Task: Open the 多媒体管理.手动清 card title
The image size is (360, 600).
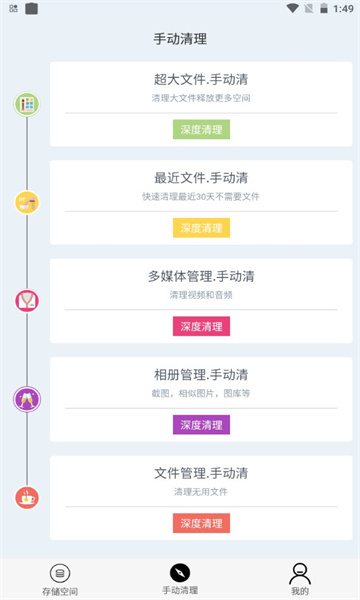Action: pyautogui.click(x=201, y=276)
